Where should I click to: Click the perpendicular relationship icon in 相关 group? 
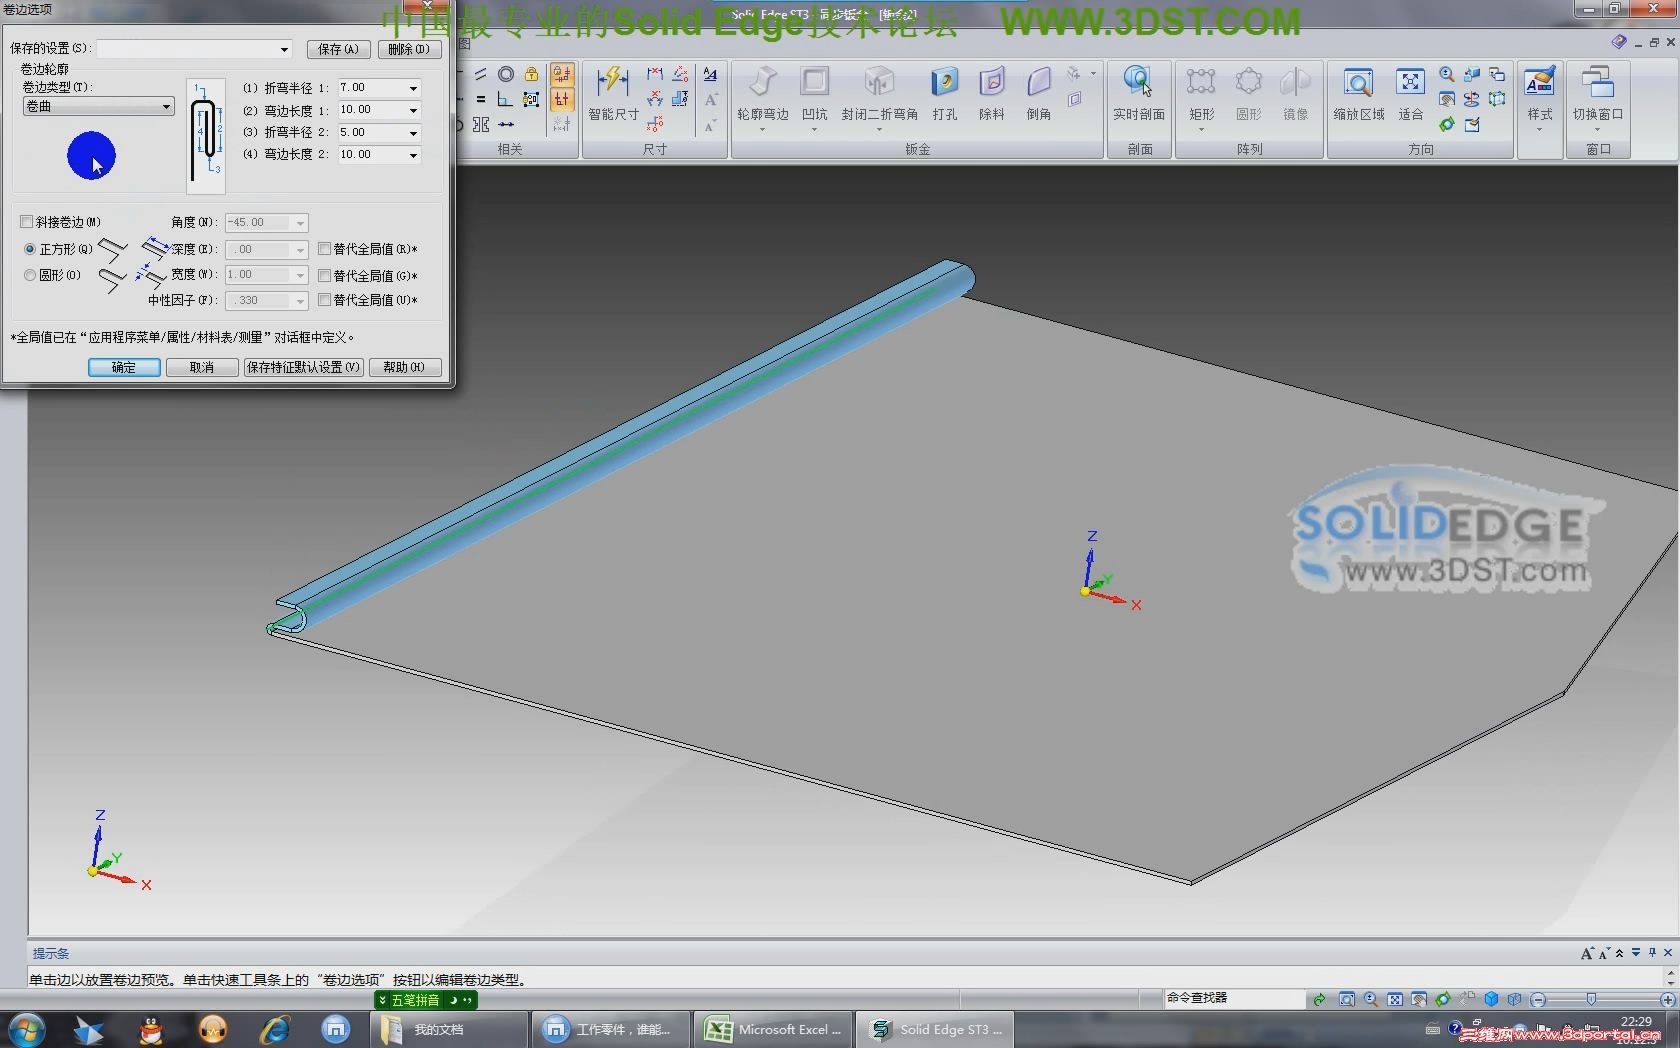[x=506, y=99]
